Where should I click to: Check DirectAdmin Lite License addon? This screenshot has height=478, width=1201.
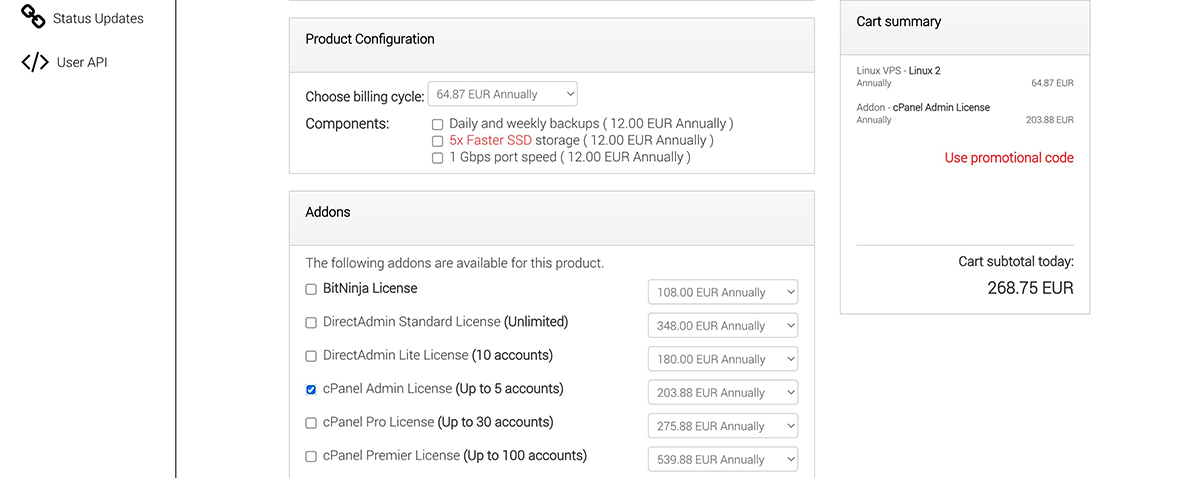[311, 356]
